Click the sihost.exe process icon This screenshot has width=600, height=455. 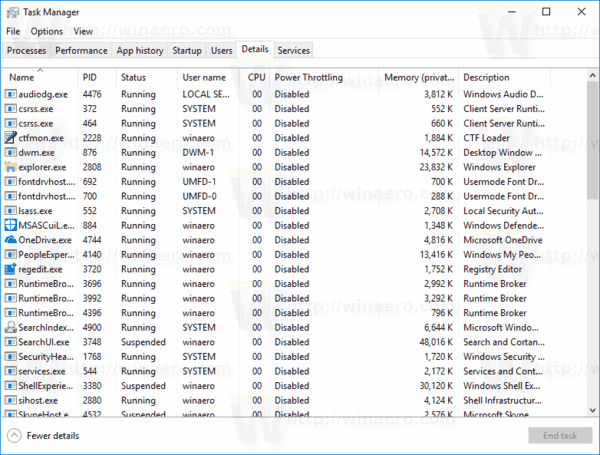click(x=11, y=400)
